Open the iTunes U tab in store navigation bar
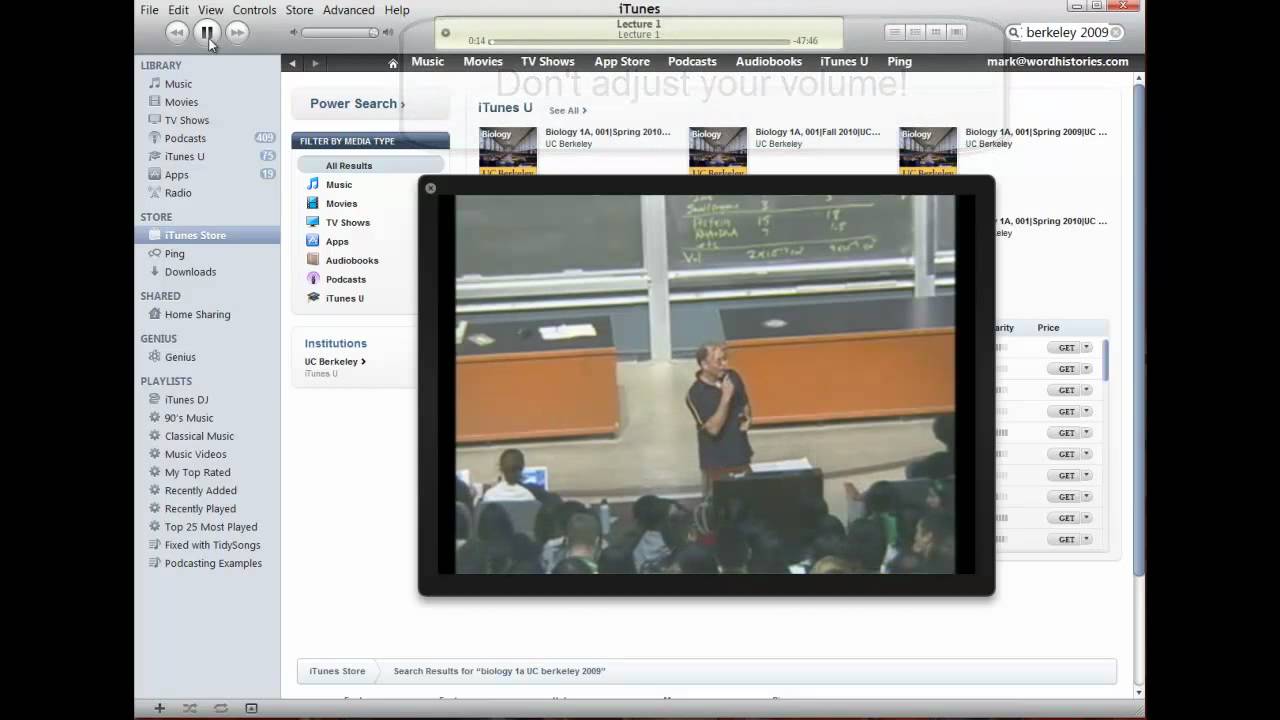The image size is (1280, 720). [x=844, y=62]
